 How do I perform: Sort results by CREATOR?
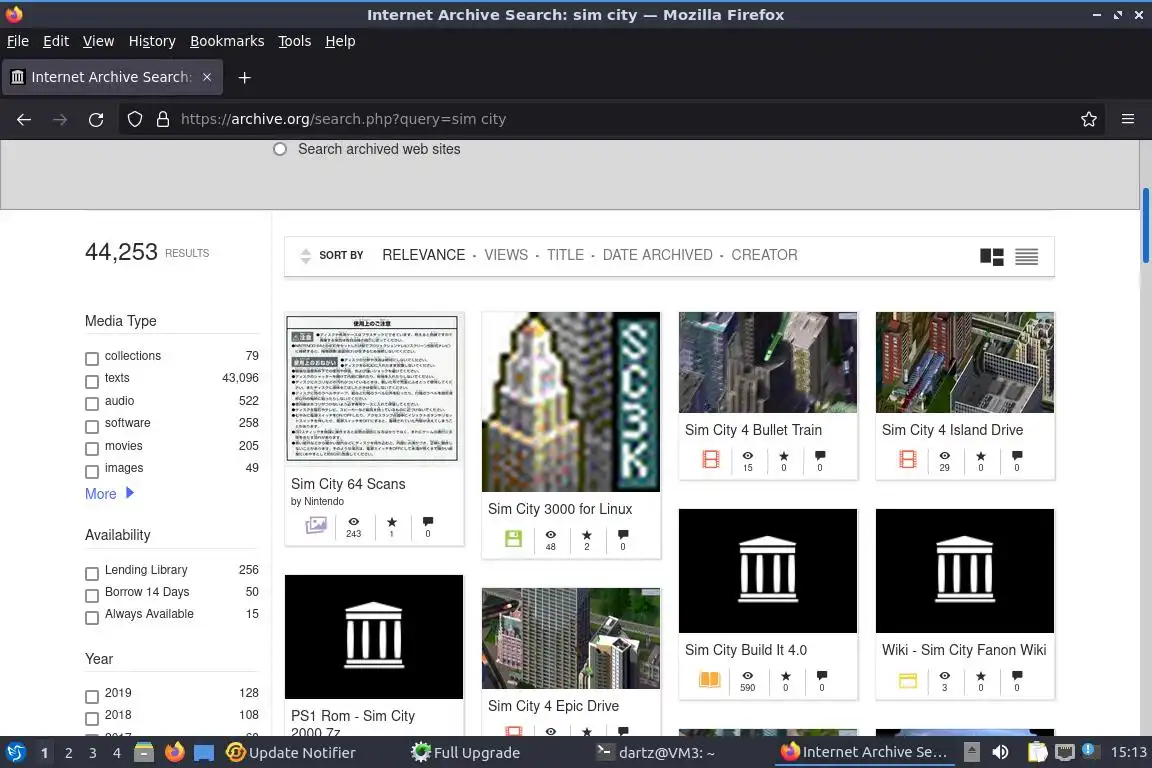764,255
